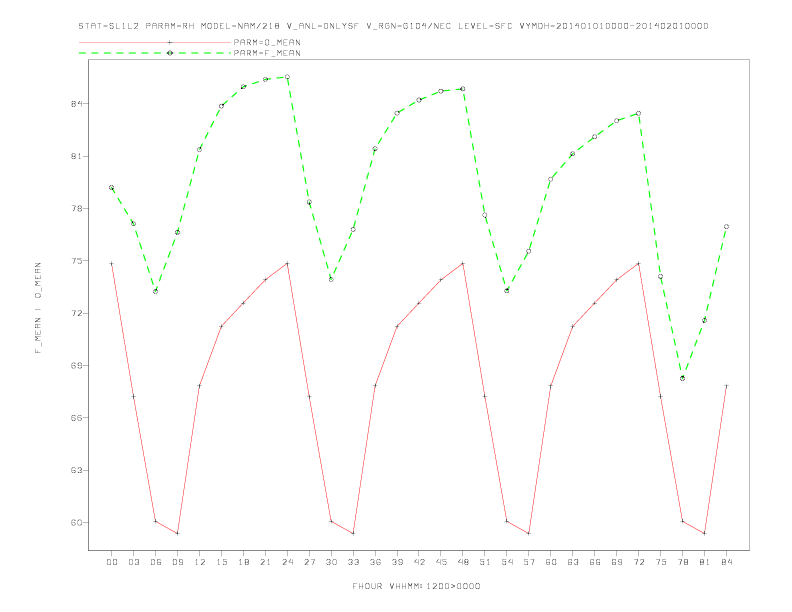Click the x-axis tick label 39
Image resolution: width=792 pixels, height=612 pixels.
click(397, 562)
